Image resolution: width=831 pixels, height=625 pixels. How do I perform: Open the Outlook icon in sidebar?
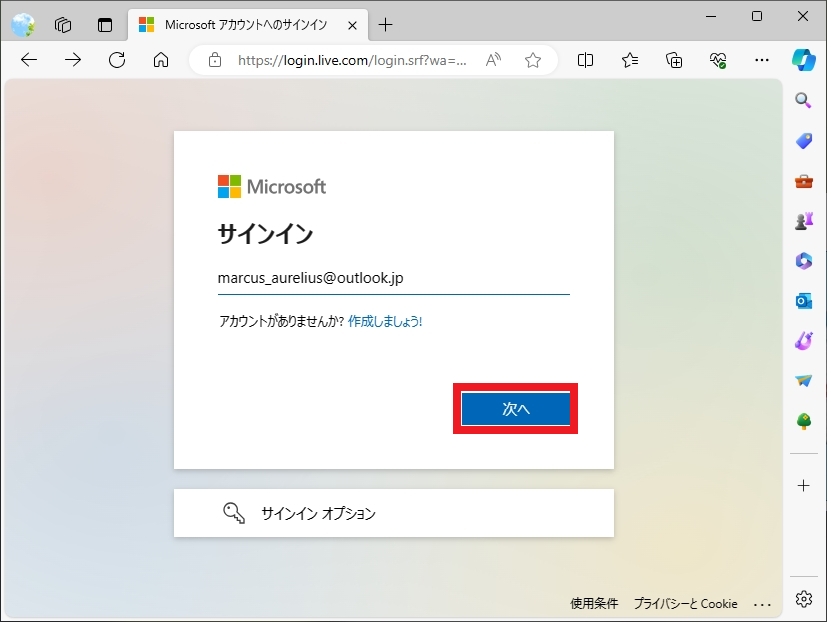tap(803, 301)
